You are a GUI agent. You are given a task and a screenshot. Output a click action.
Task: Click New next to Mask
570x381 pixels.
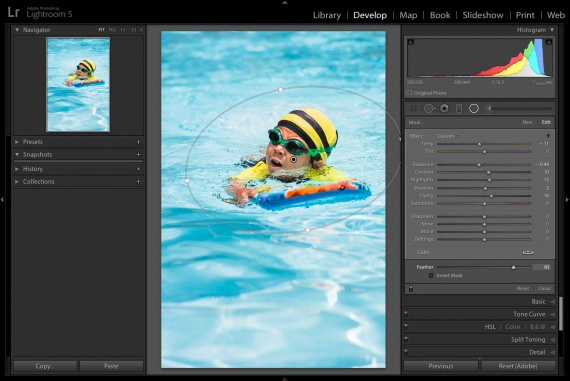click(527, 122)
